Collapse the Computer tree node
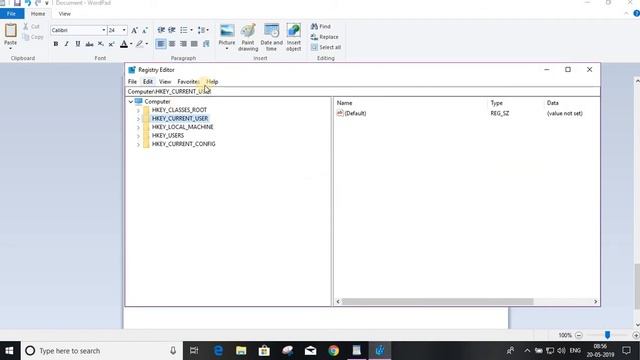640x360 pixels. 131,102
